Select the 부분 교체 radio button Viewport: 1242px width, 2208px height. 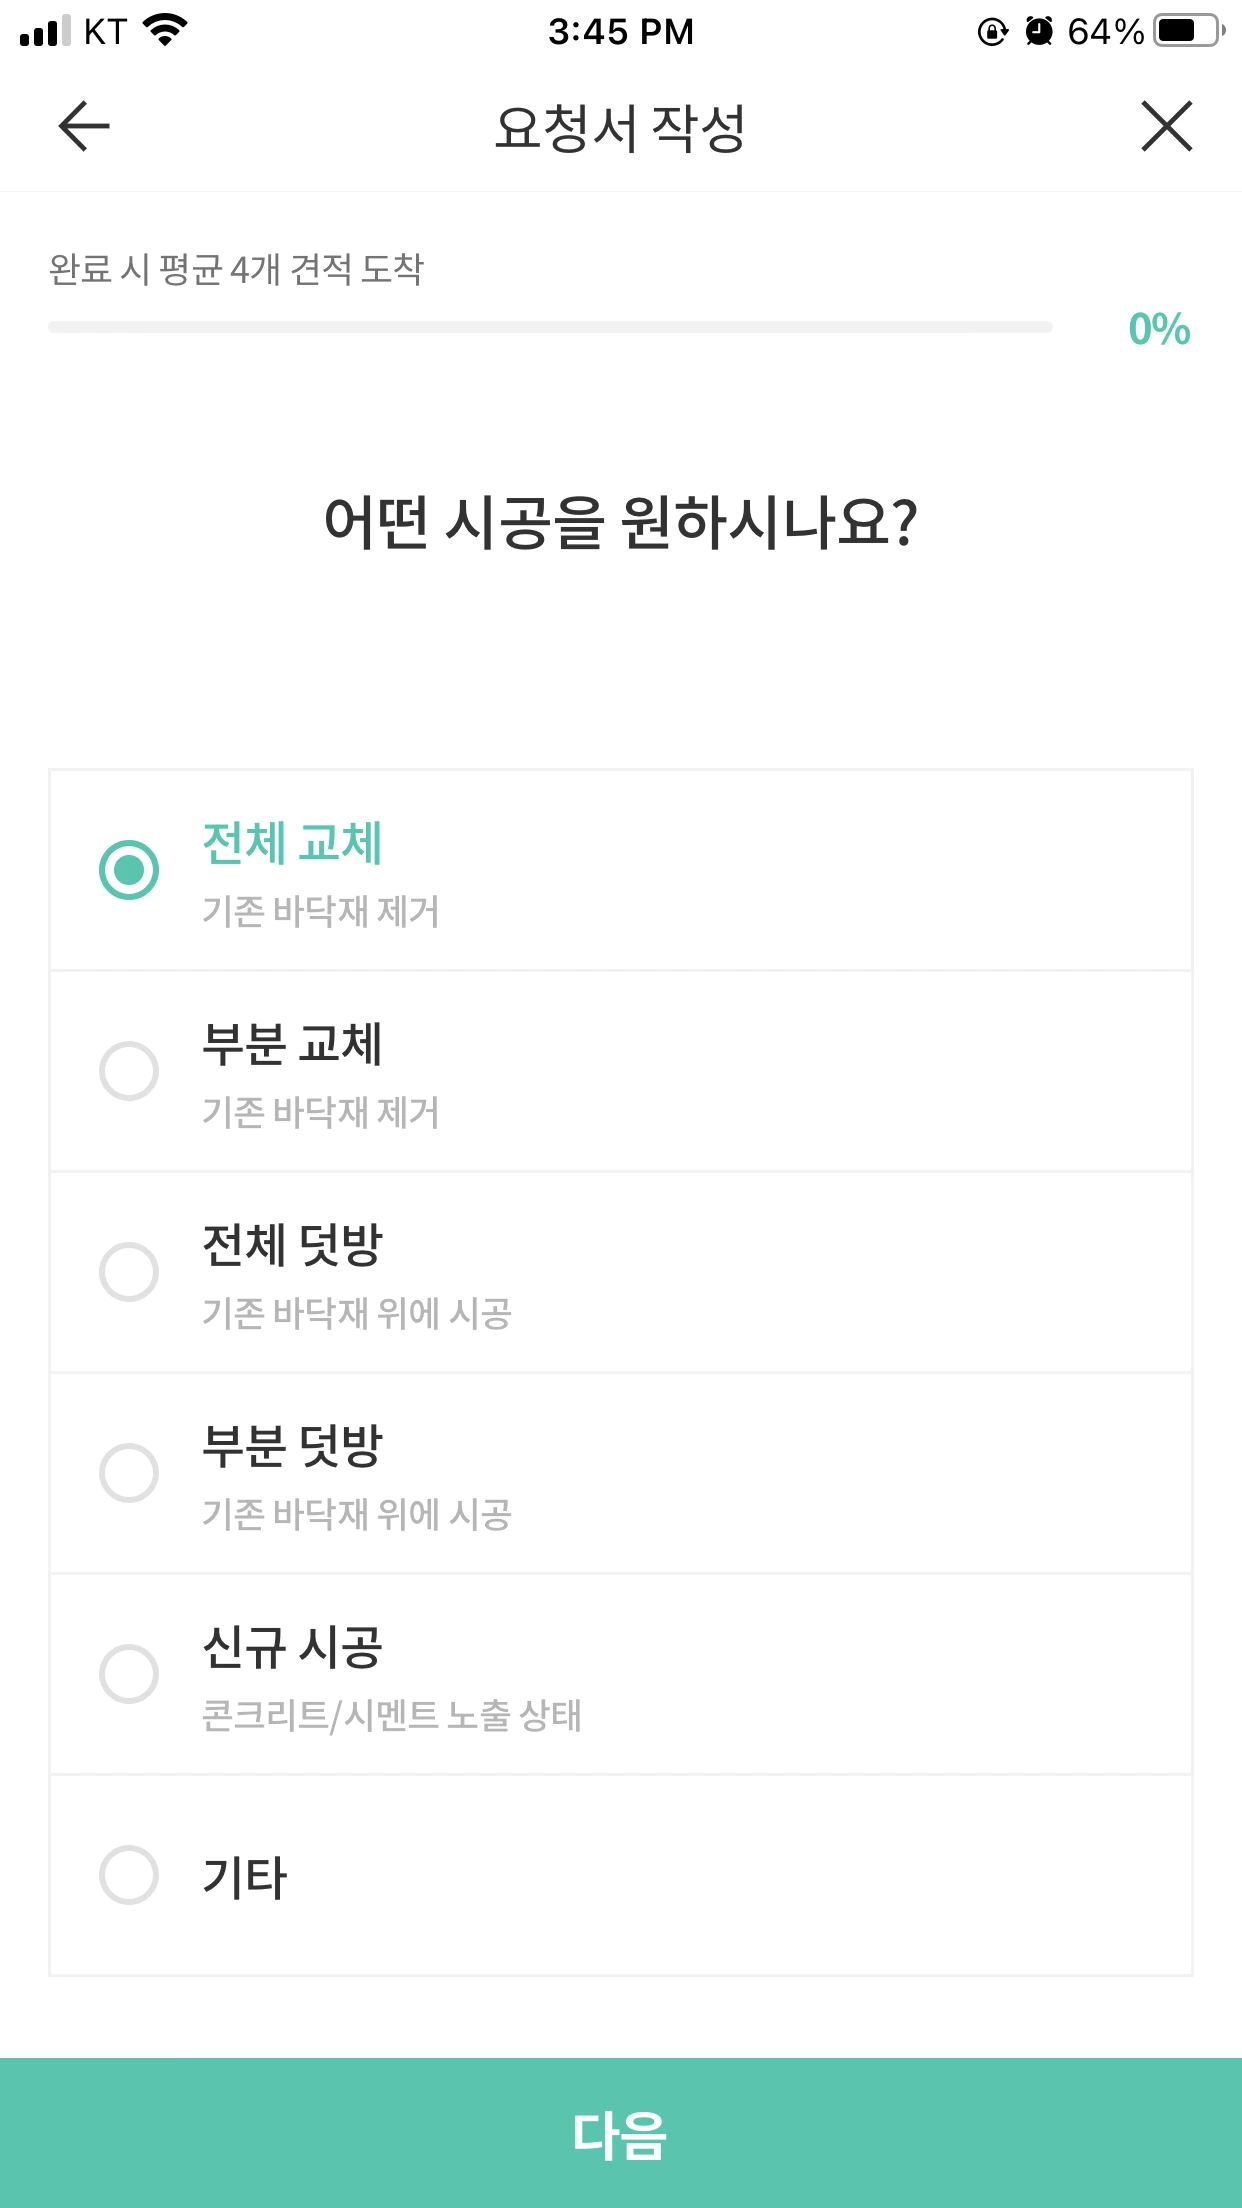click(x=129, y=1071)
